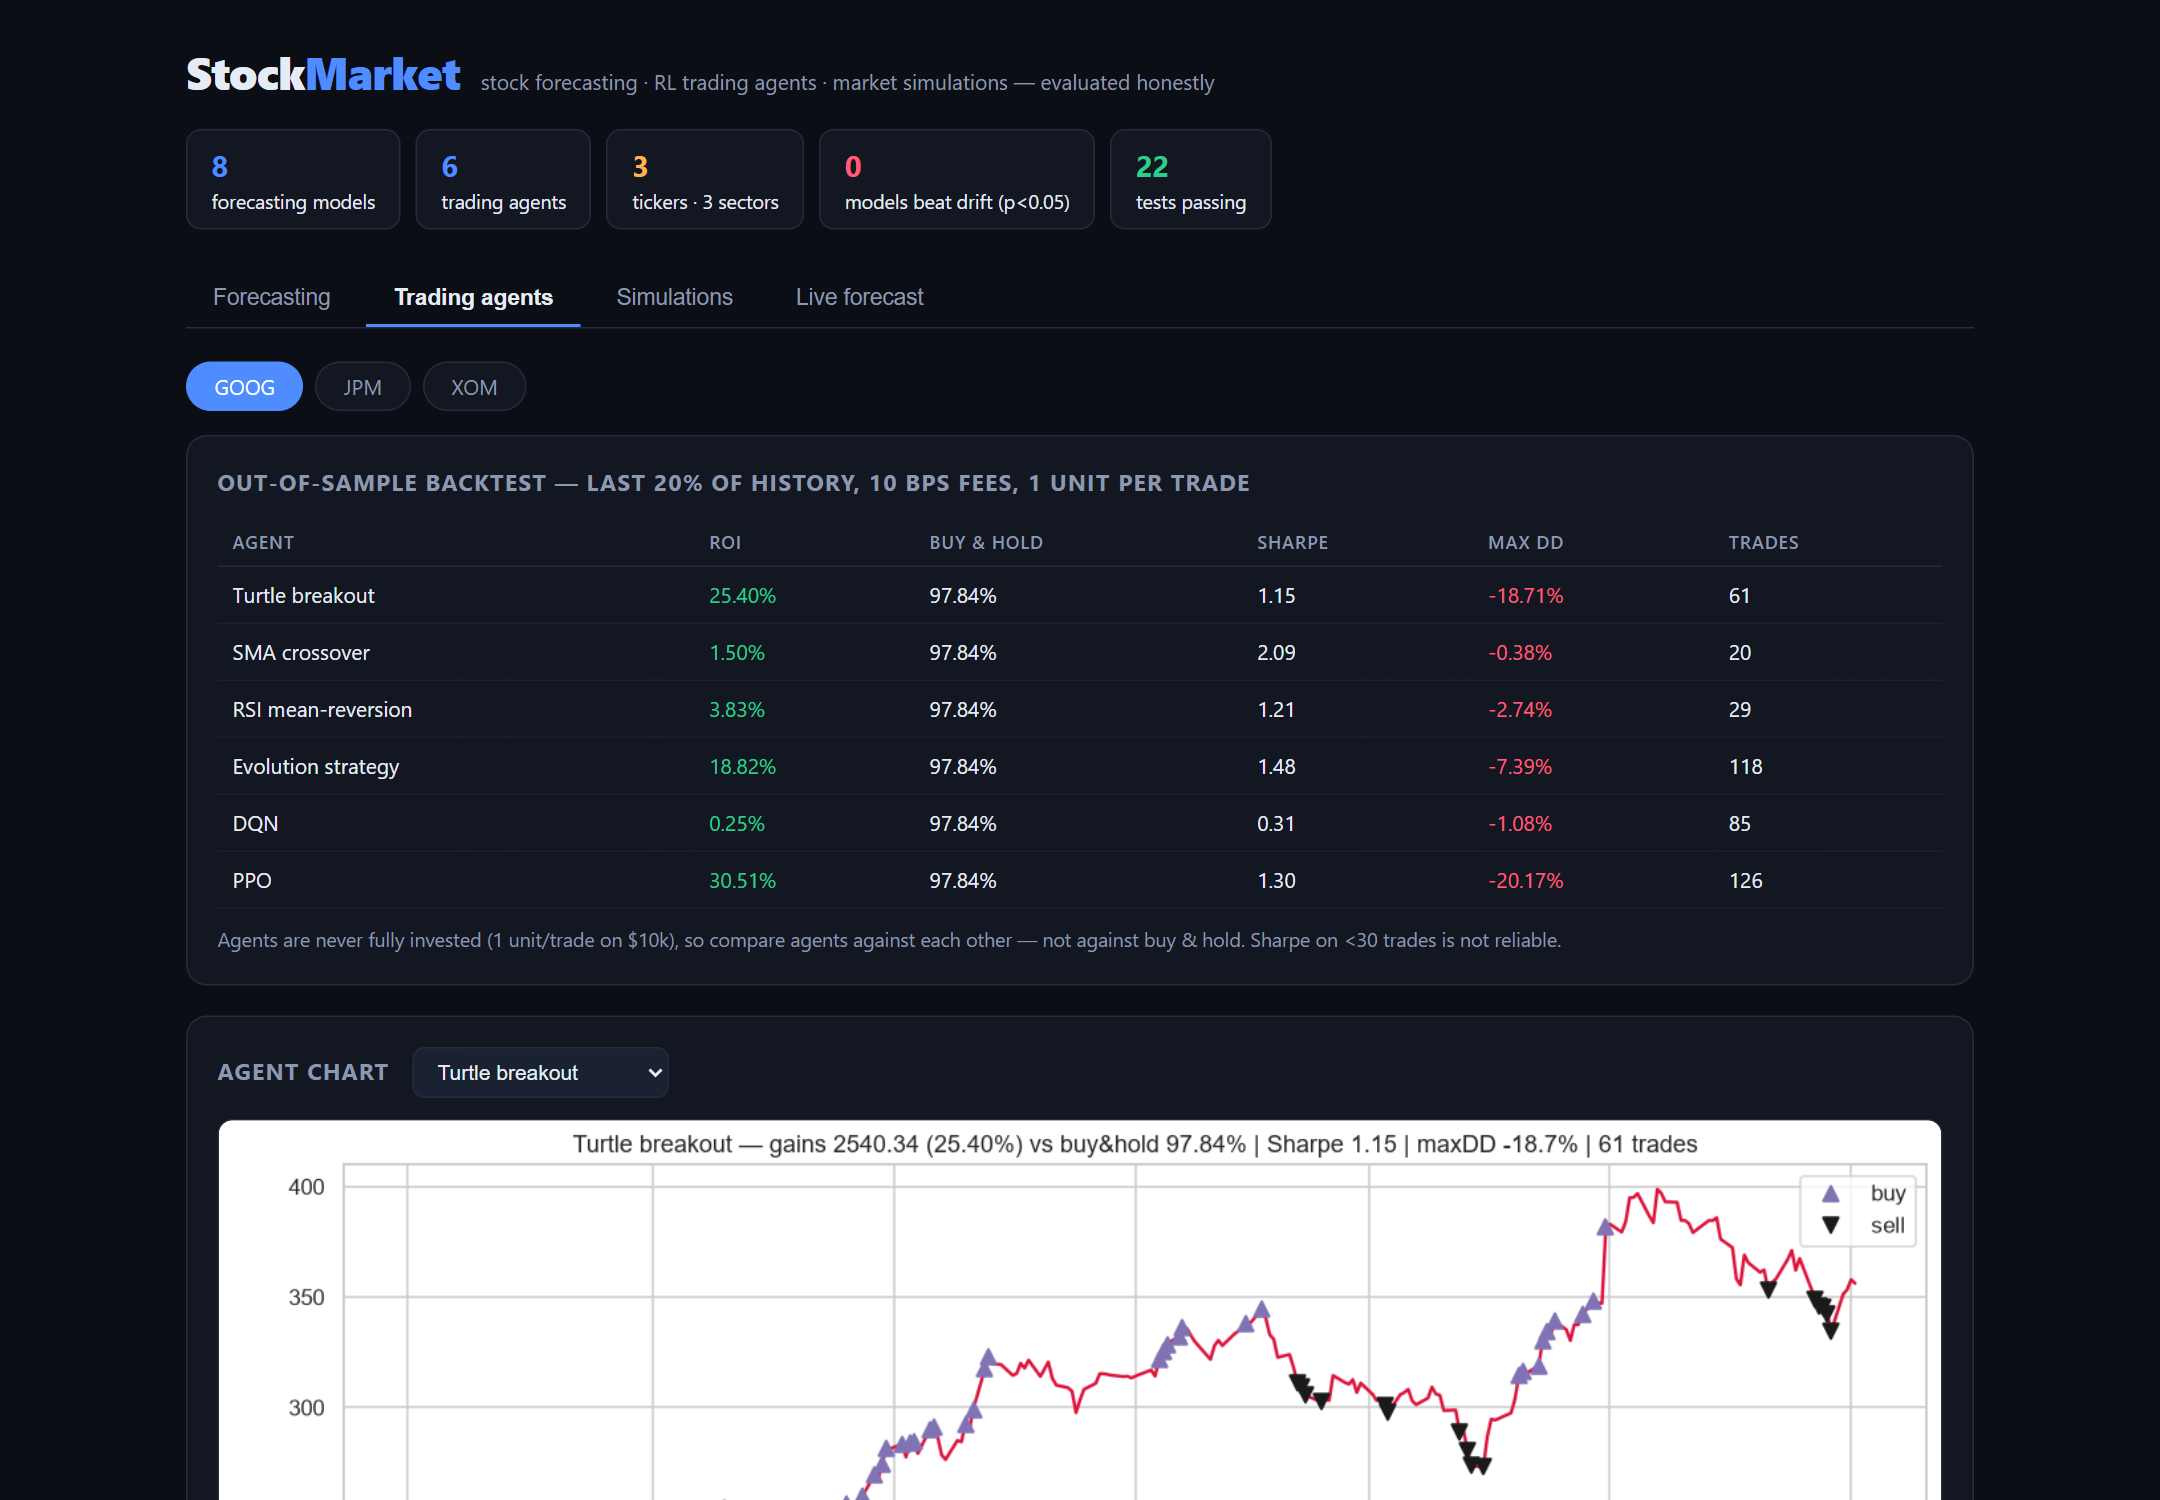Click the StockMarket logo title
The height and width of the screenshot is (1500, 2160).
click(323, 75)
